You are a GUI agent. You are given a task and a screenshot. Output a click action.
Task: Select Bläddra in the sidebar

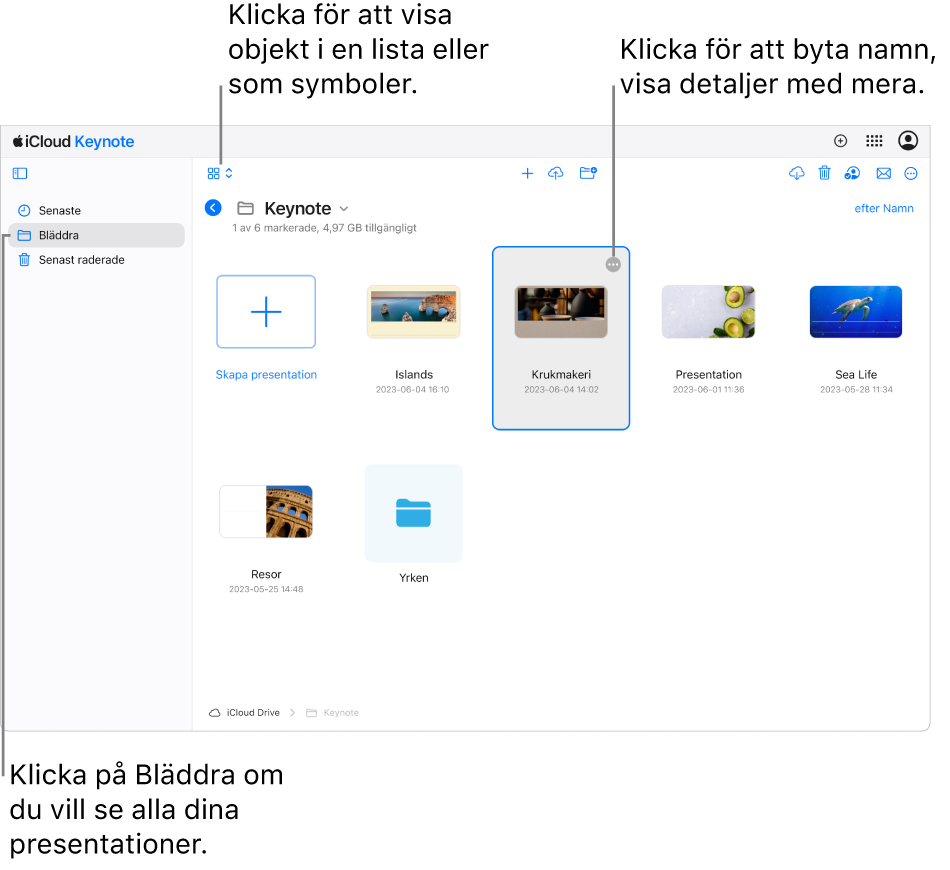(99, 235)
